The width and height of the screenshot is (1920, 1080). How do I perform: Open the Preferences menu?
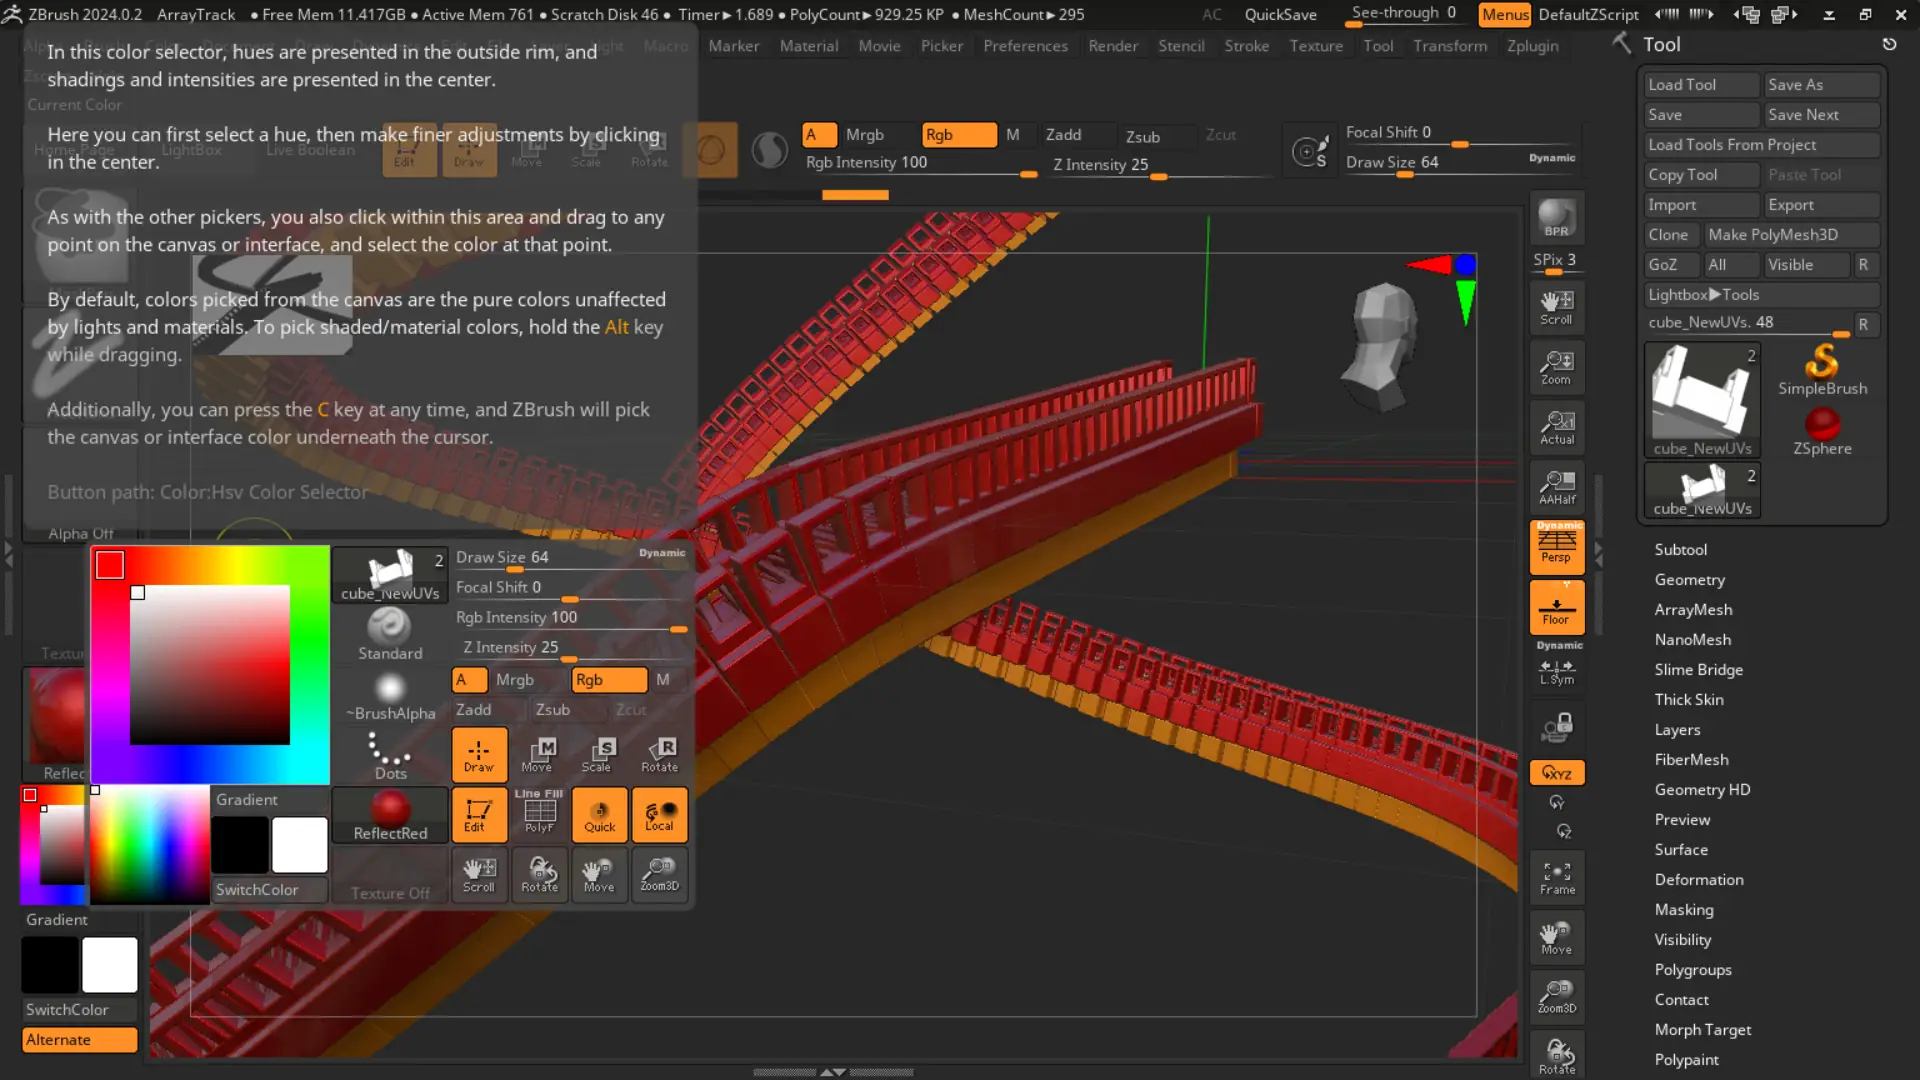click(x=1025, y=46)
